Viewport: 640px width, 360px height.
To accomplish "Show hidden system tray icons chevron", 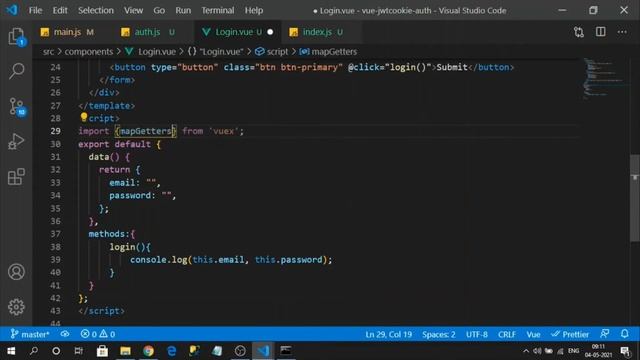I will point(526,351).
